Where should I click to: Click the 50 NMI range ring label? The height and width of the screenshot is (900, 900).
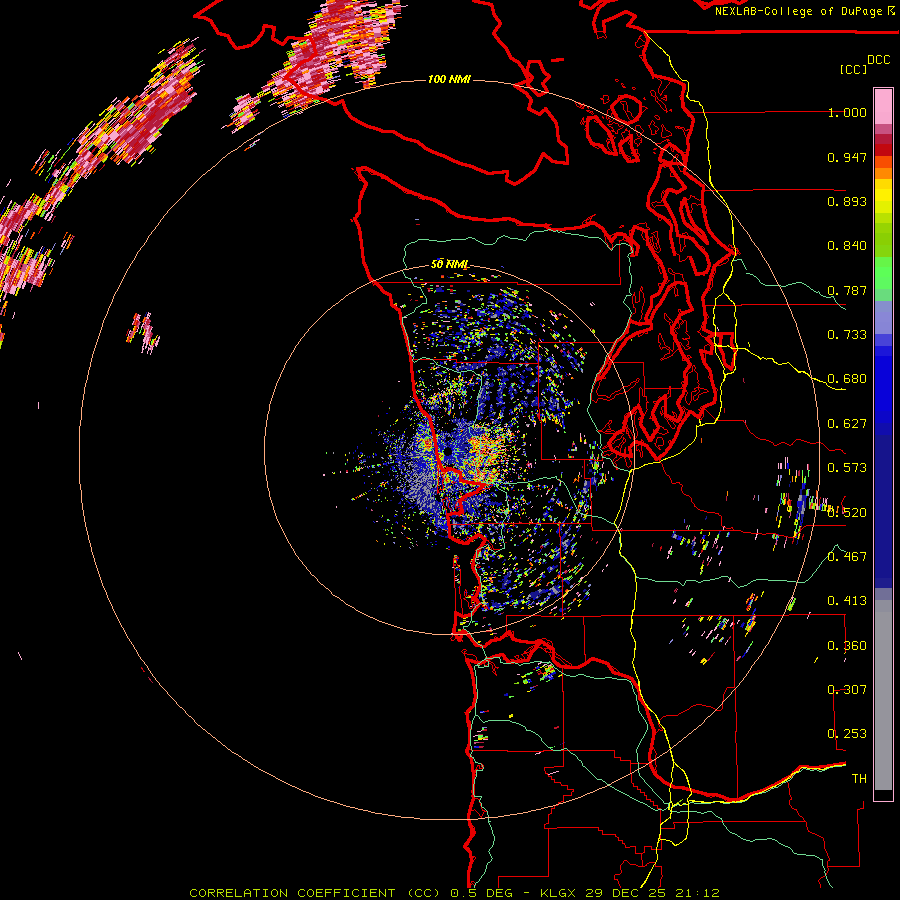(449, 265)
